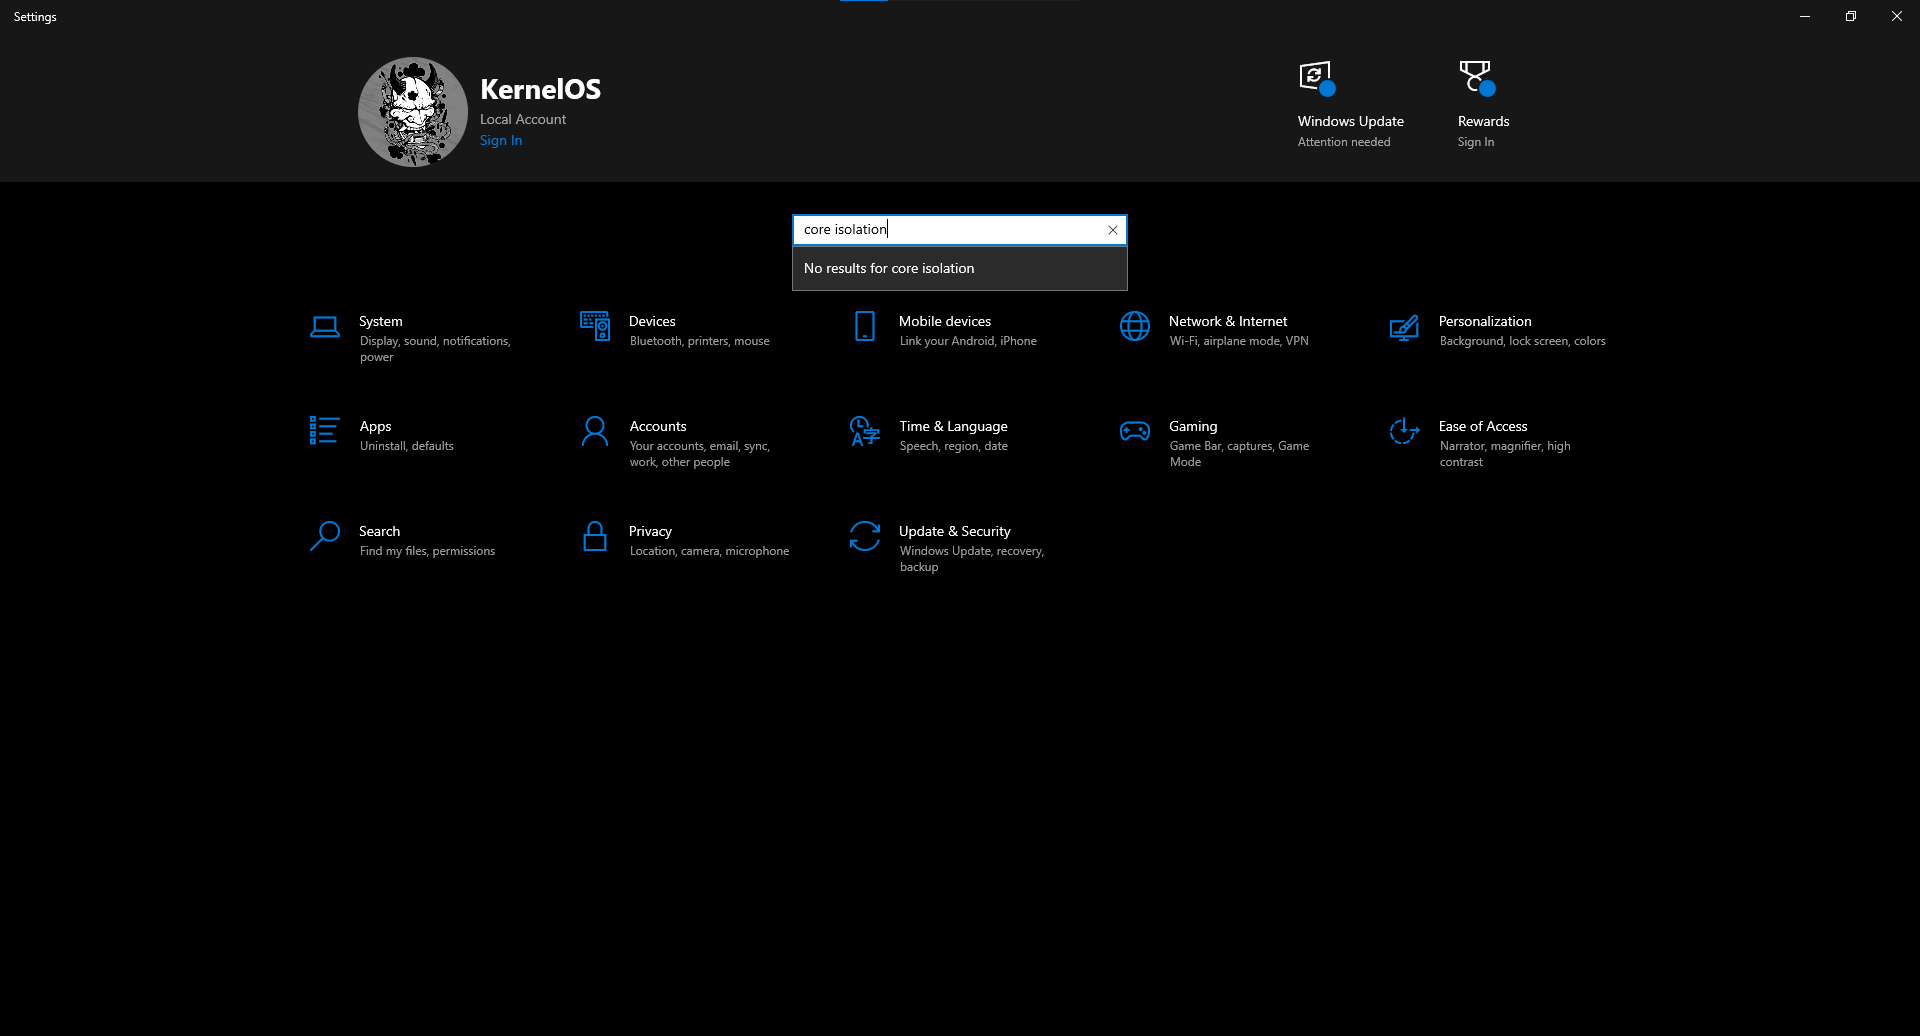Select the Wi-Fi, airplane mode, VPN description
This screenshot has height=1036, width=1920.
point(1239,341)
